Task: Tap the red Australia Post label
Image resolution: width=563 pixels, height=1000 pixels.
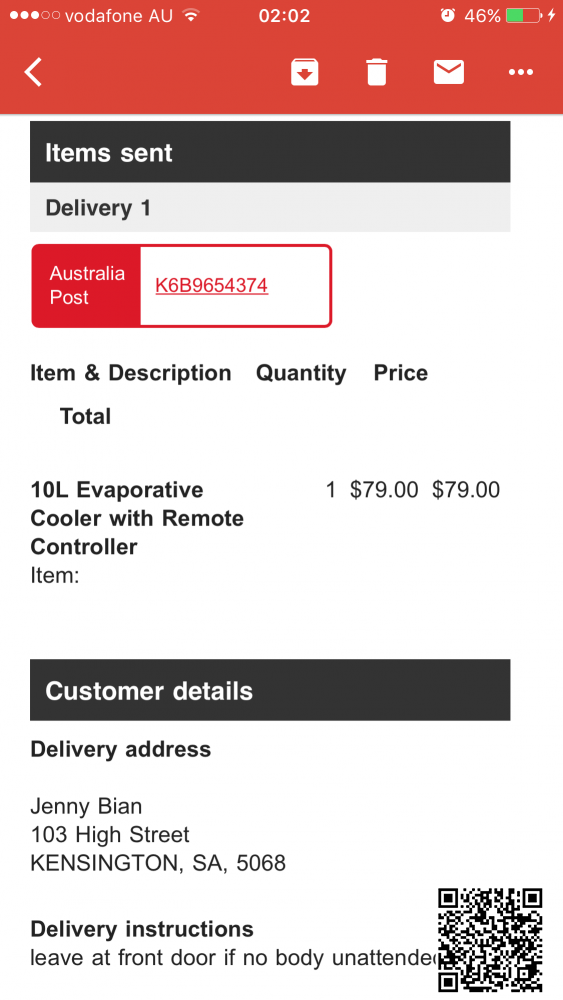Action: (x=86, y=286)
